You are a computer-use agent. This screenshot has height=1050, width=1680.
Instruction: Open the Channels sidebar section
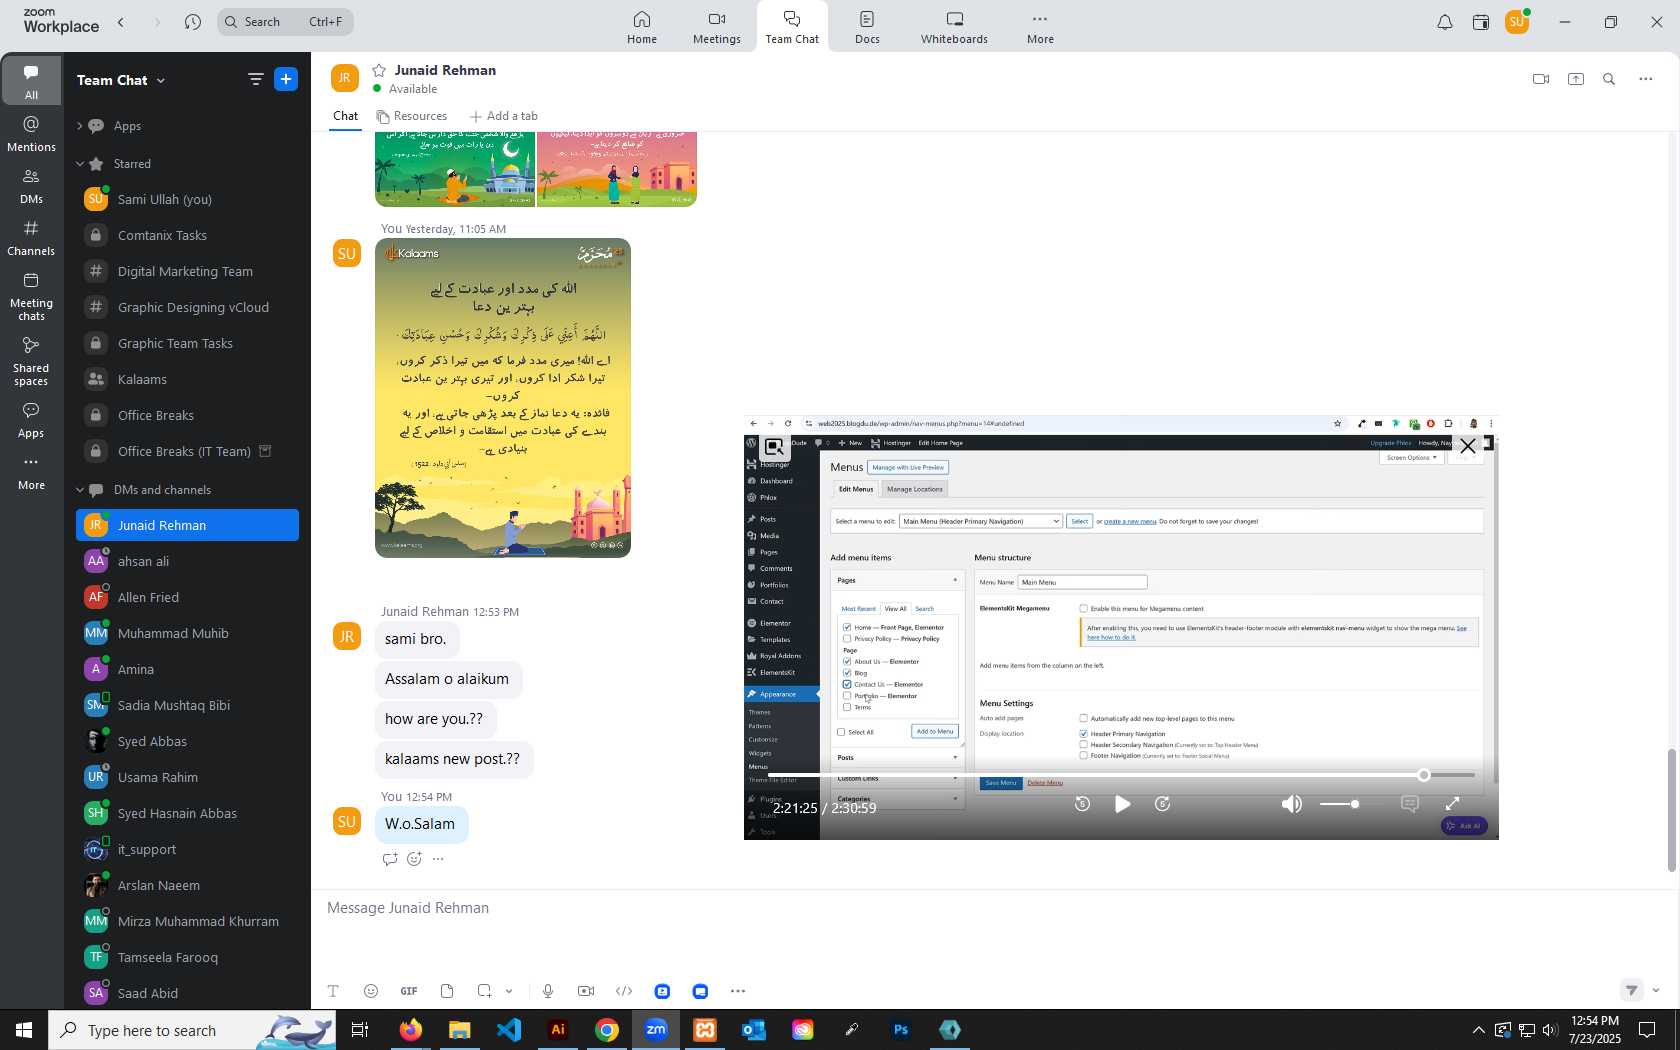[31, 238]
